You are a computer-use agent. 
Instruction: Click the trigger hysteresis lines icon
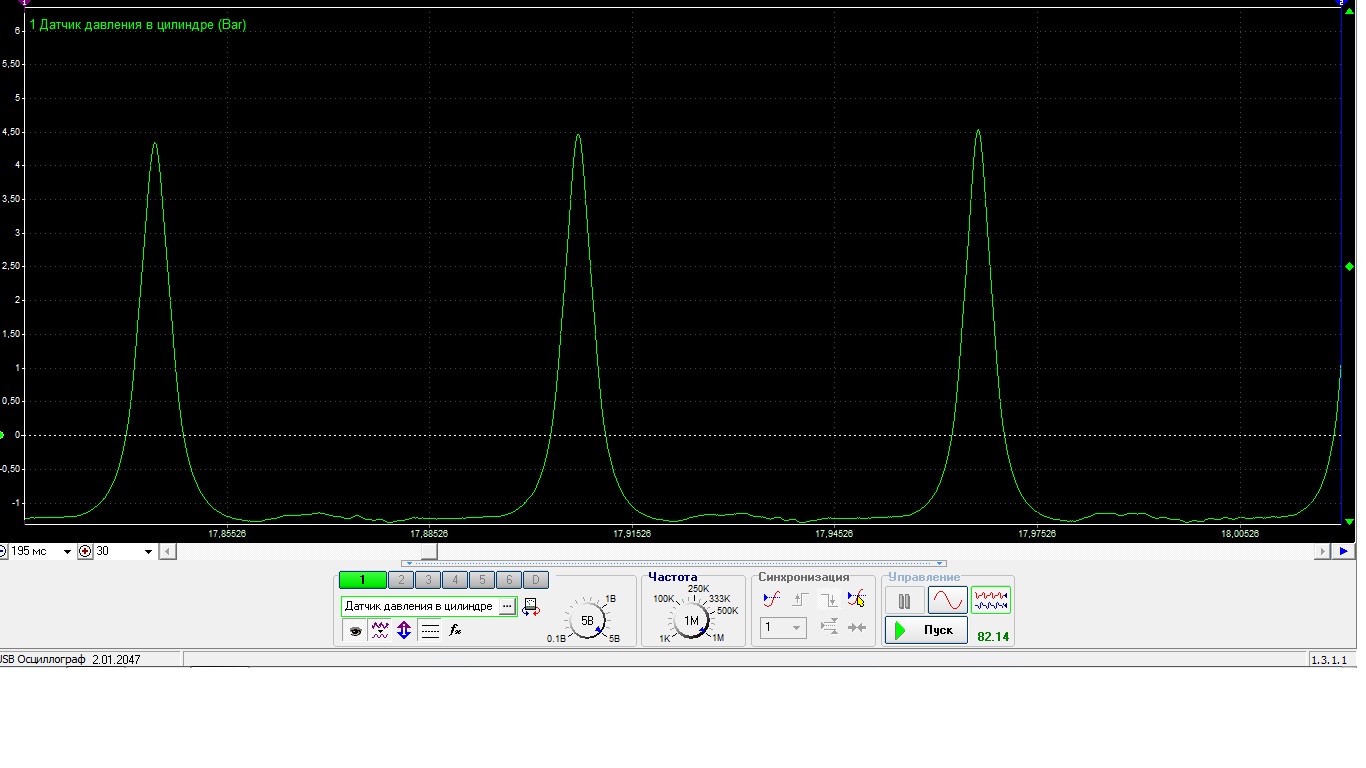click(x=829, y=628)
